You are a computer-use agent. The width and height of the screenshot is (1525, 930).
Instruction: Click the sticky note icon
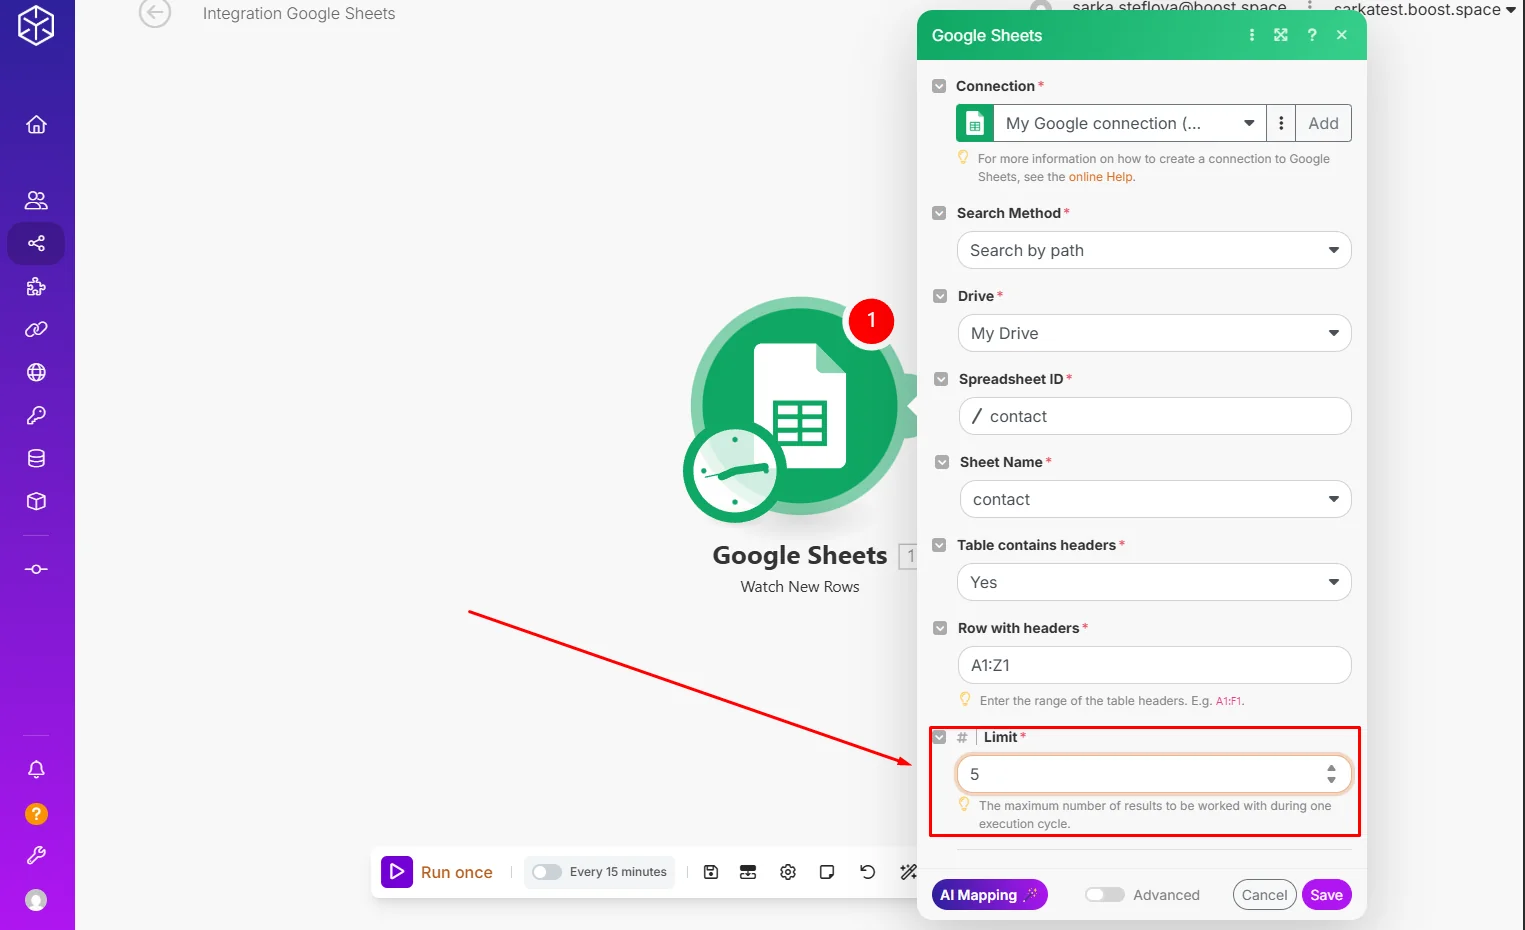click(x=827, y=872)
